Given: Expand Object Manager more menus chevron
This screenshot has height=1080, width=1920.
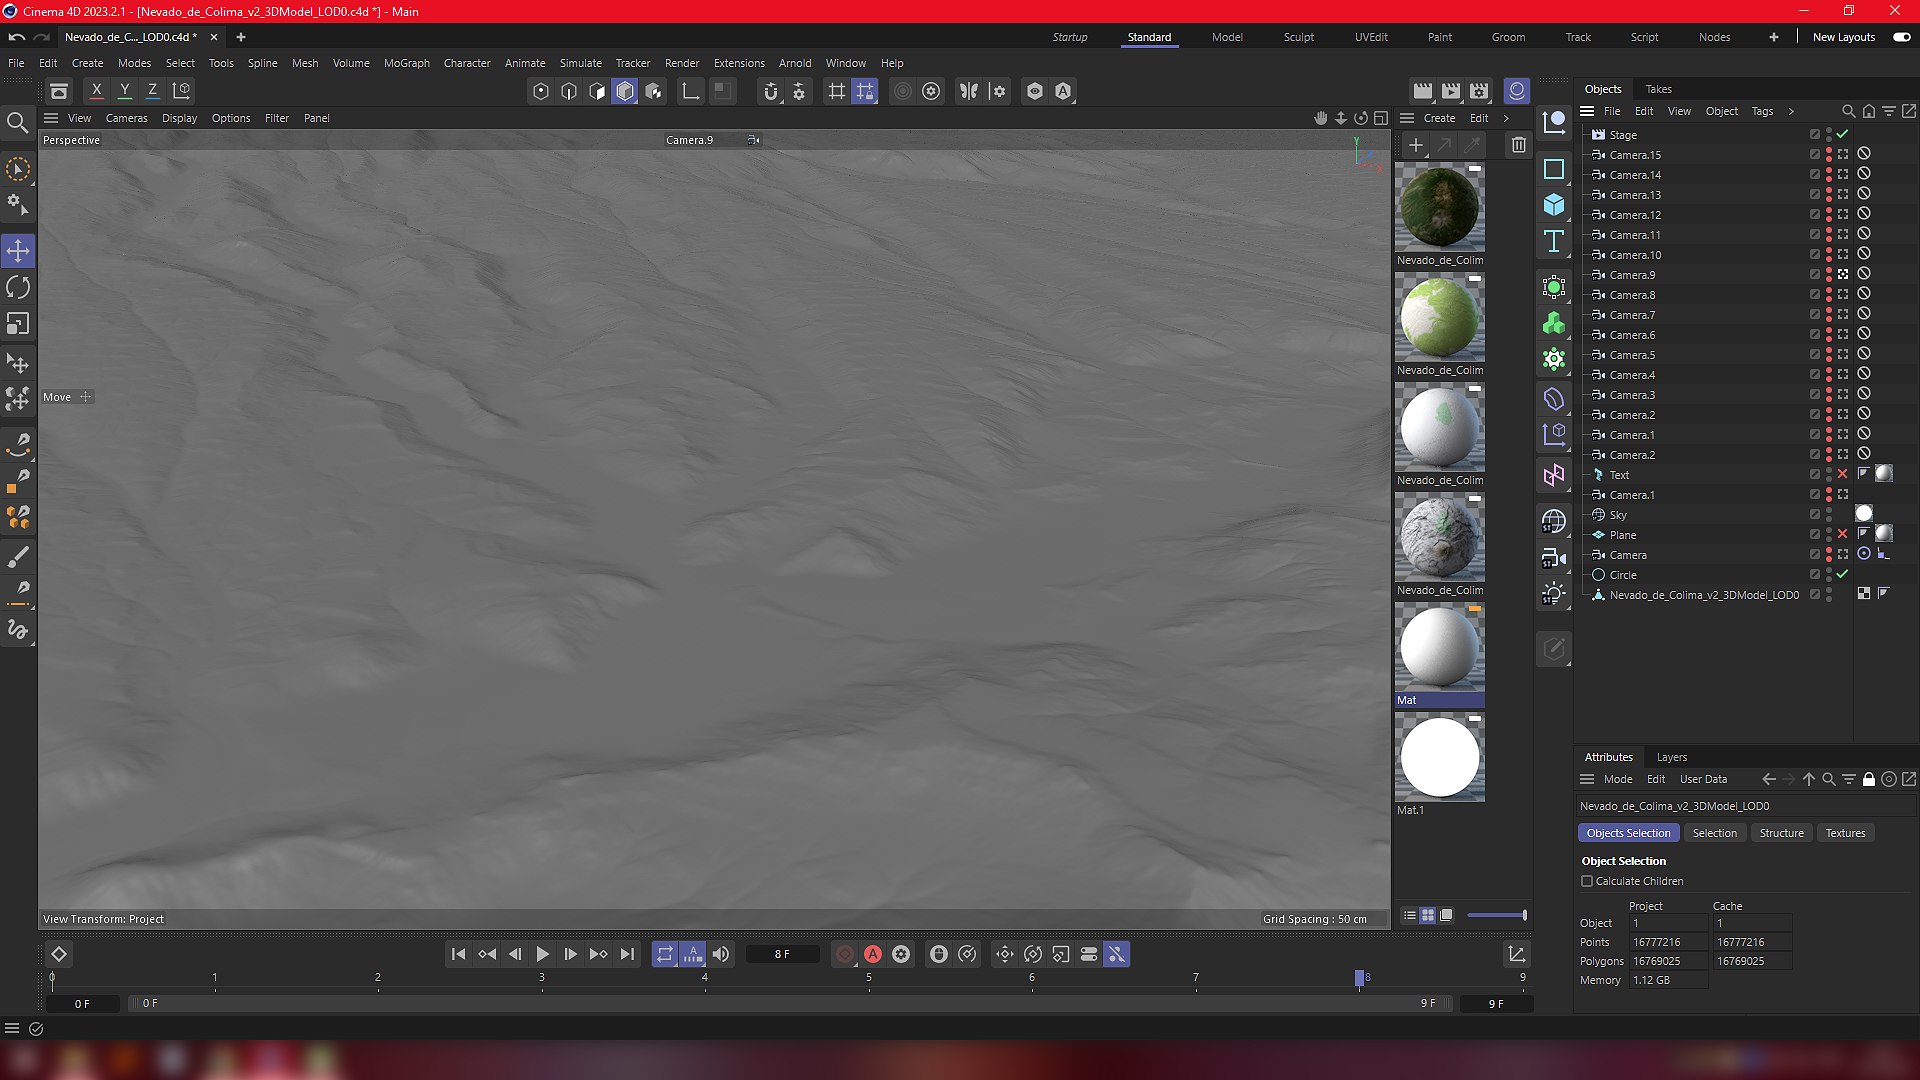Looking at the screenshot, I should tap(1791, 111).
